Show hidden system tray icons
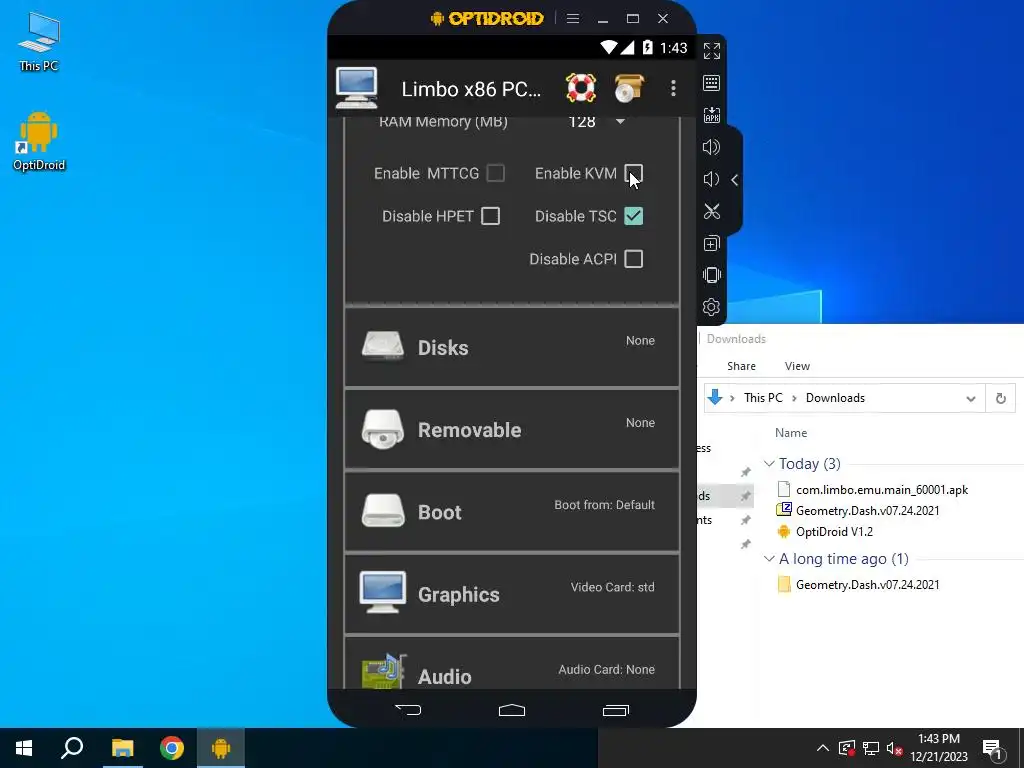 [823, 748]
